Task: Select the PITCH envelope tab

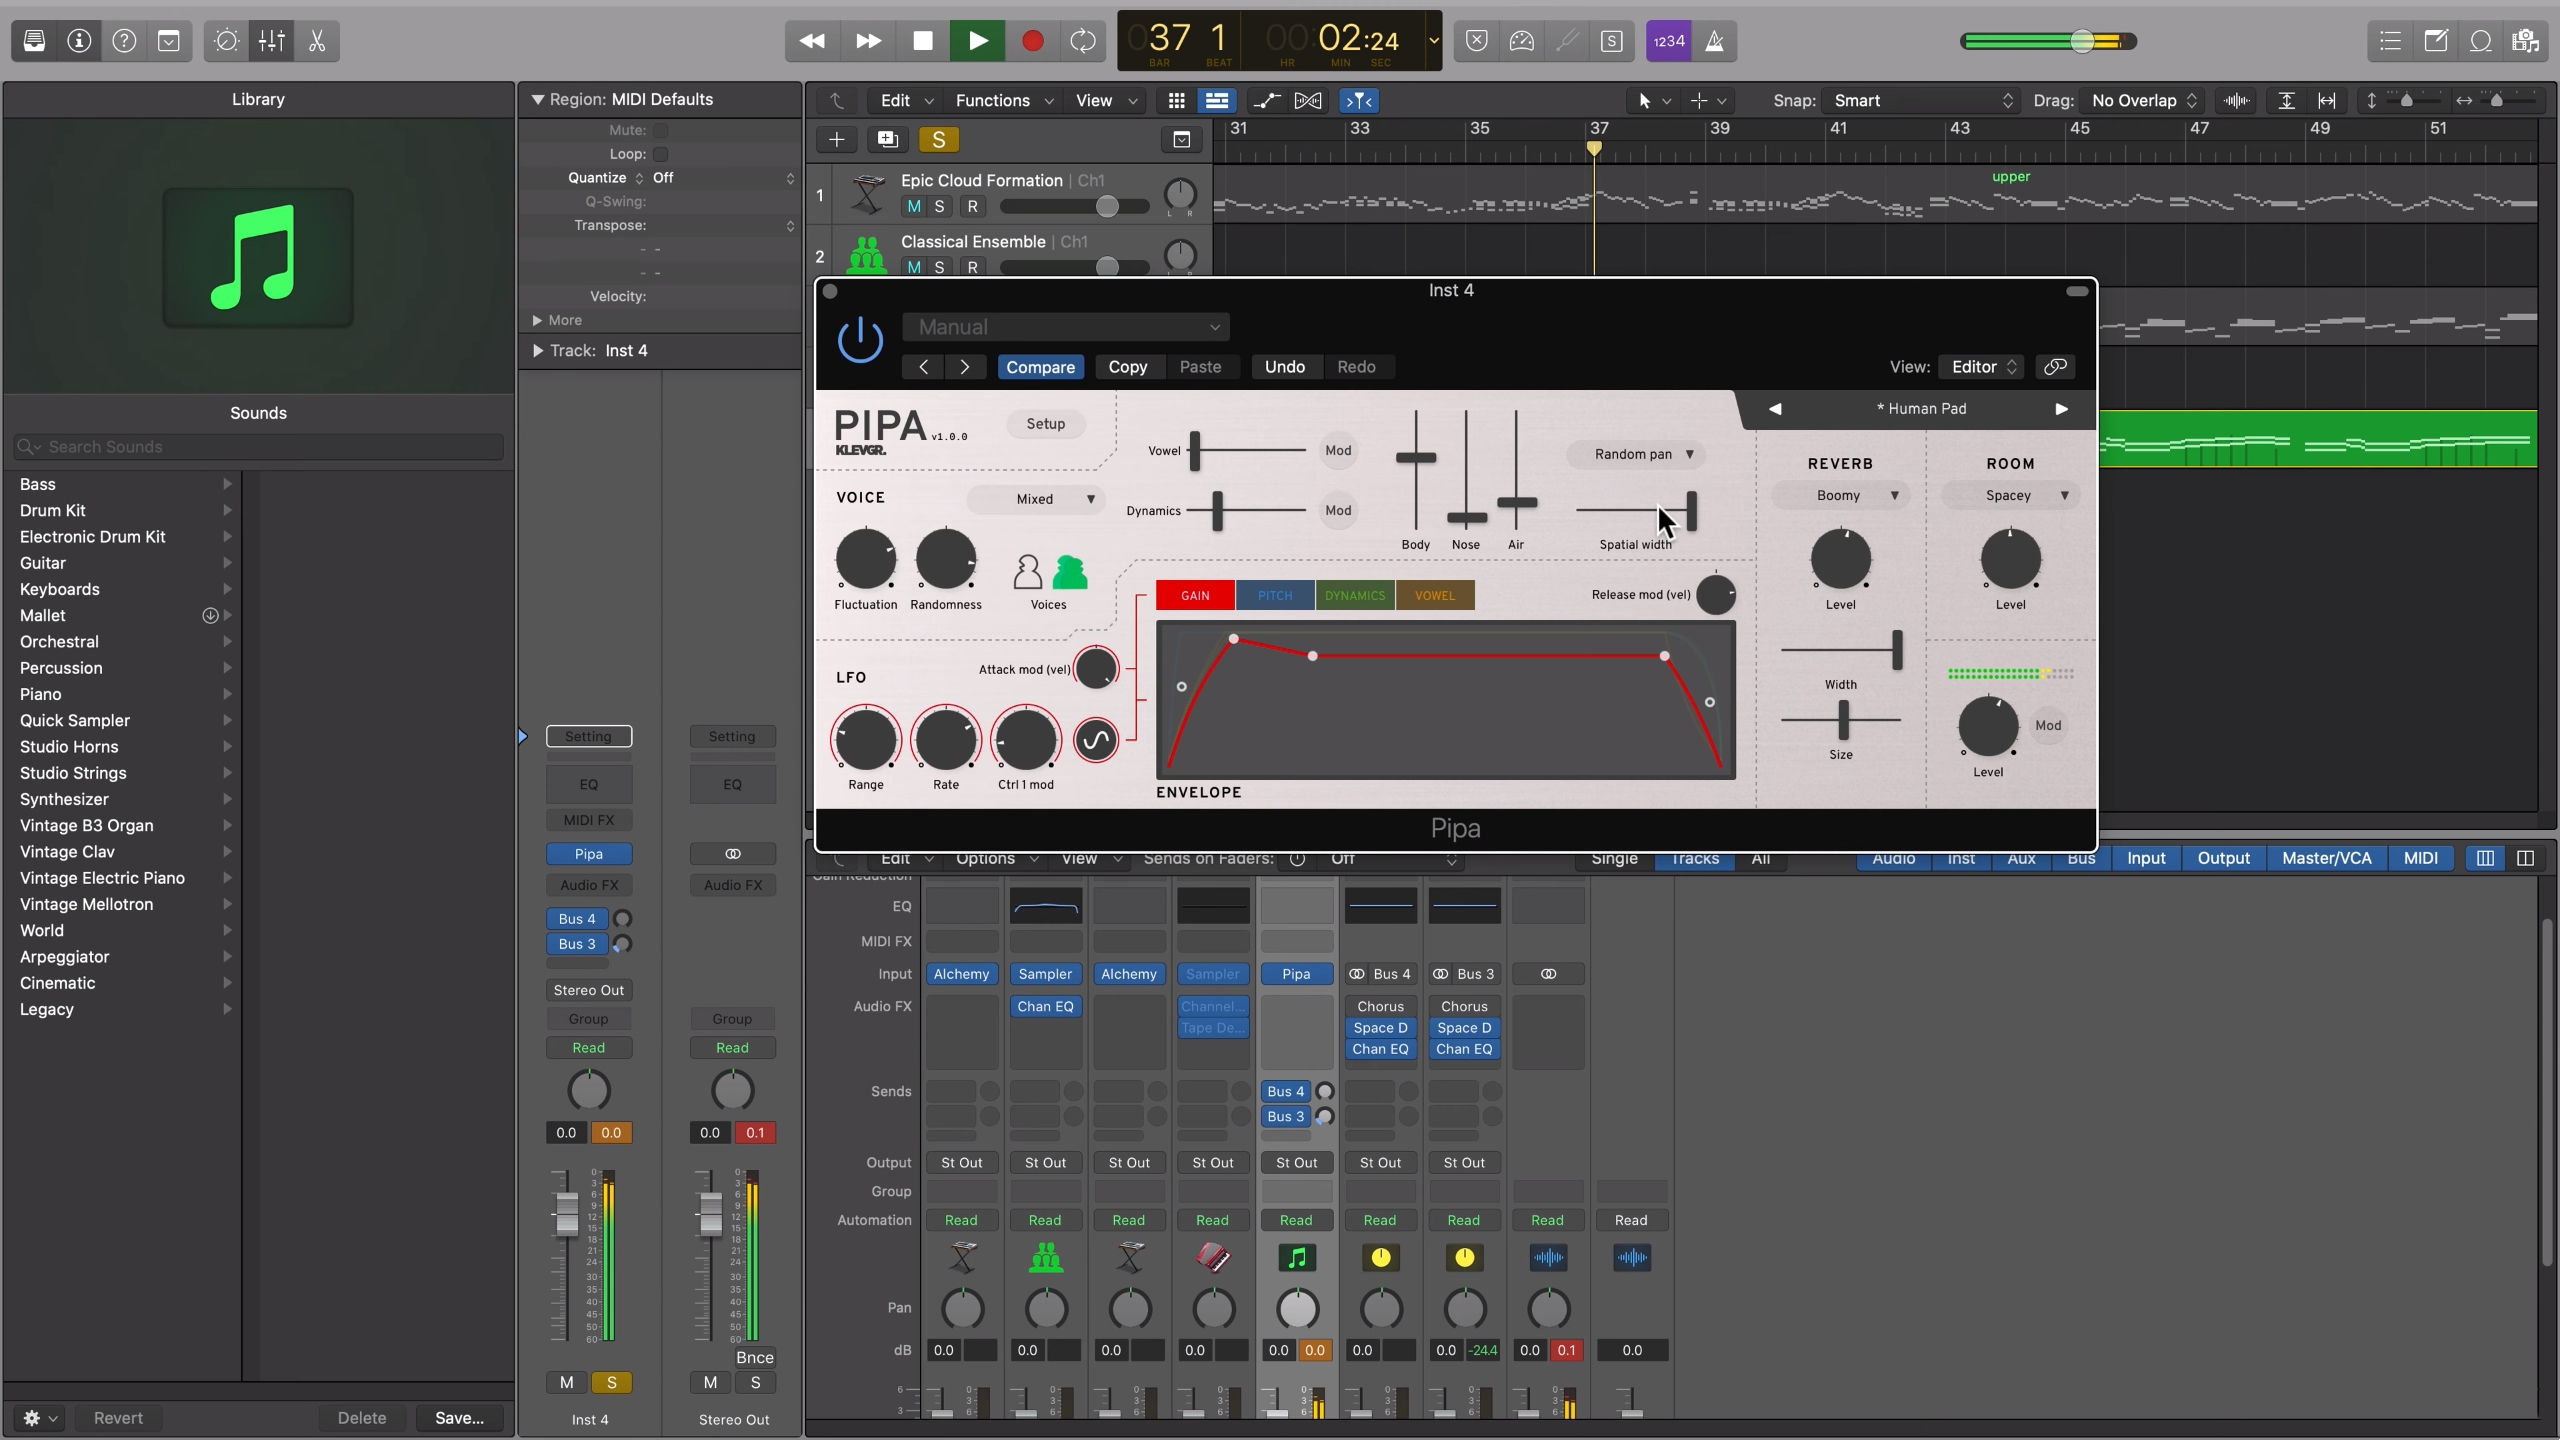Action: coord(1275,596)
